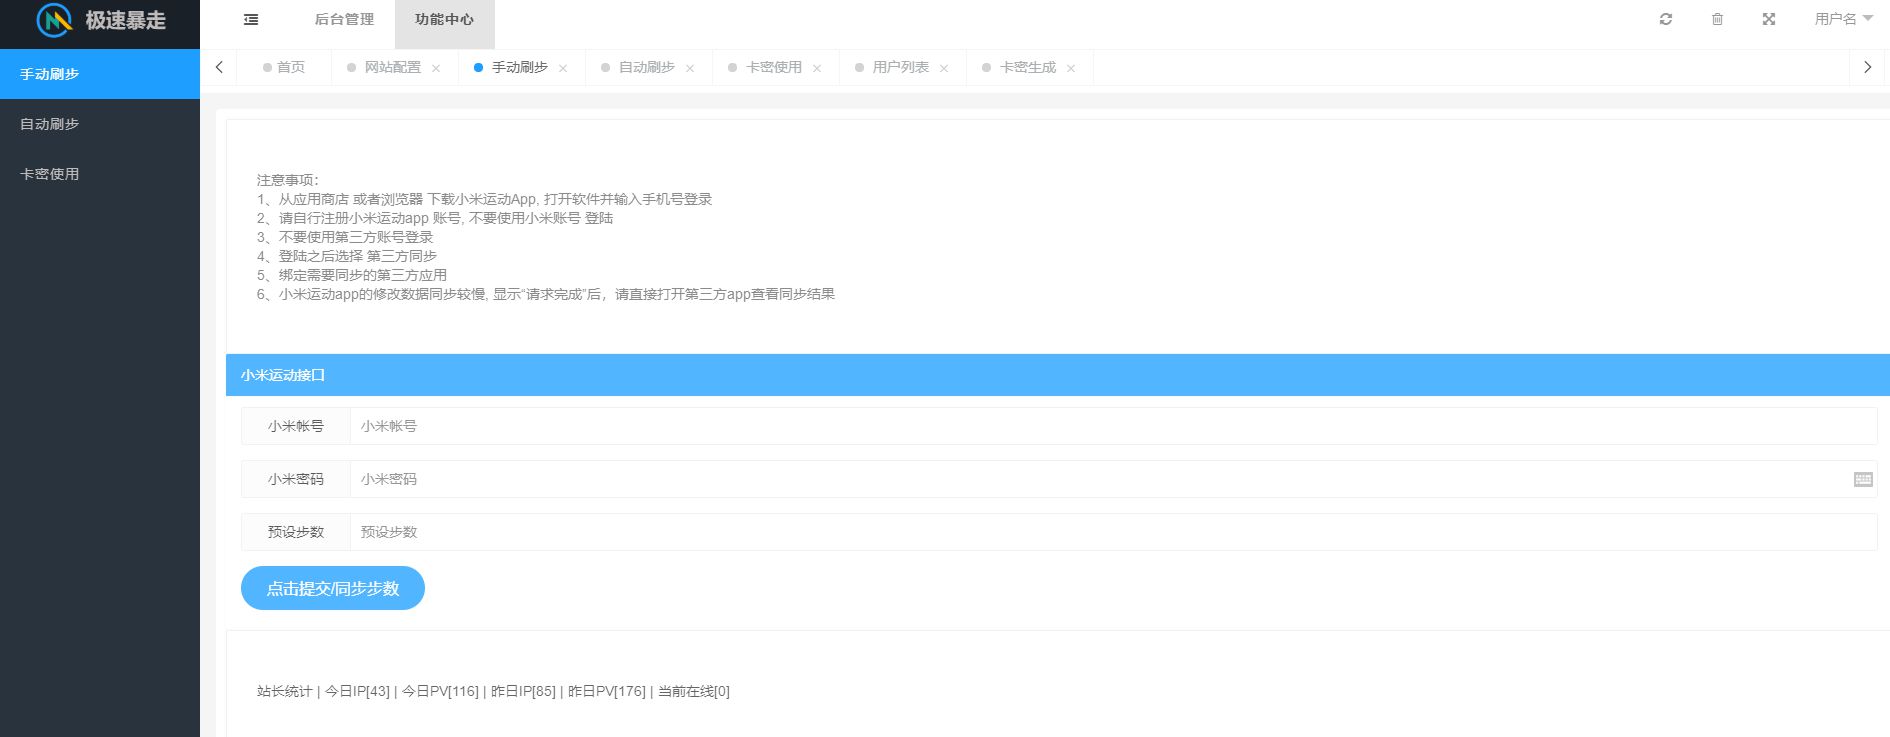The height and width of the screenshot is (737, 1890).
Task: Go to the 首页 tab
Action: (290, 68)
